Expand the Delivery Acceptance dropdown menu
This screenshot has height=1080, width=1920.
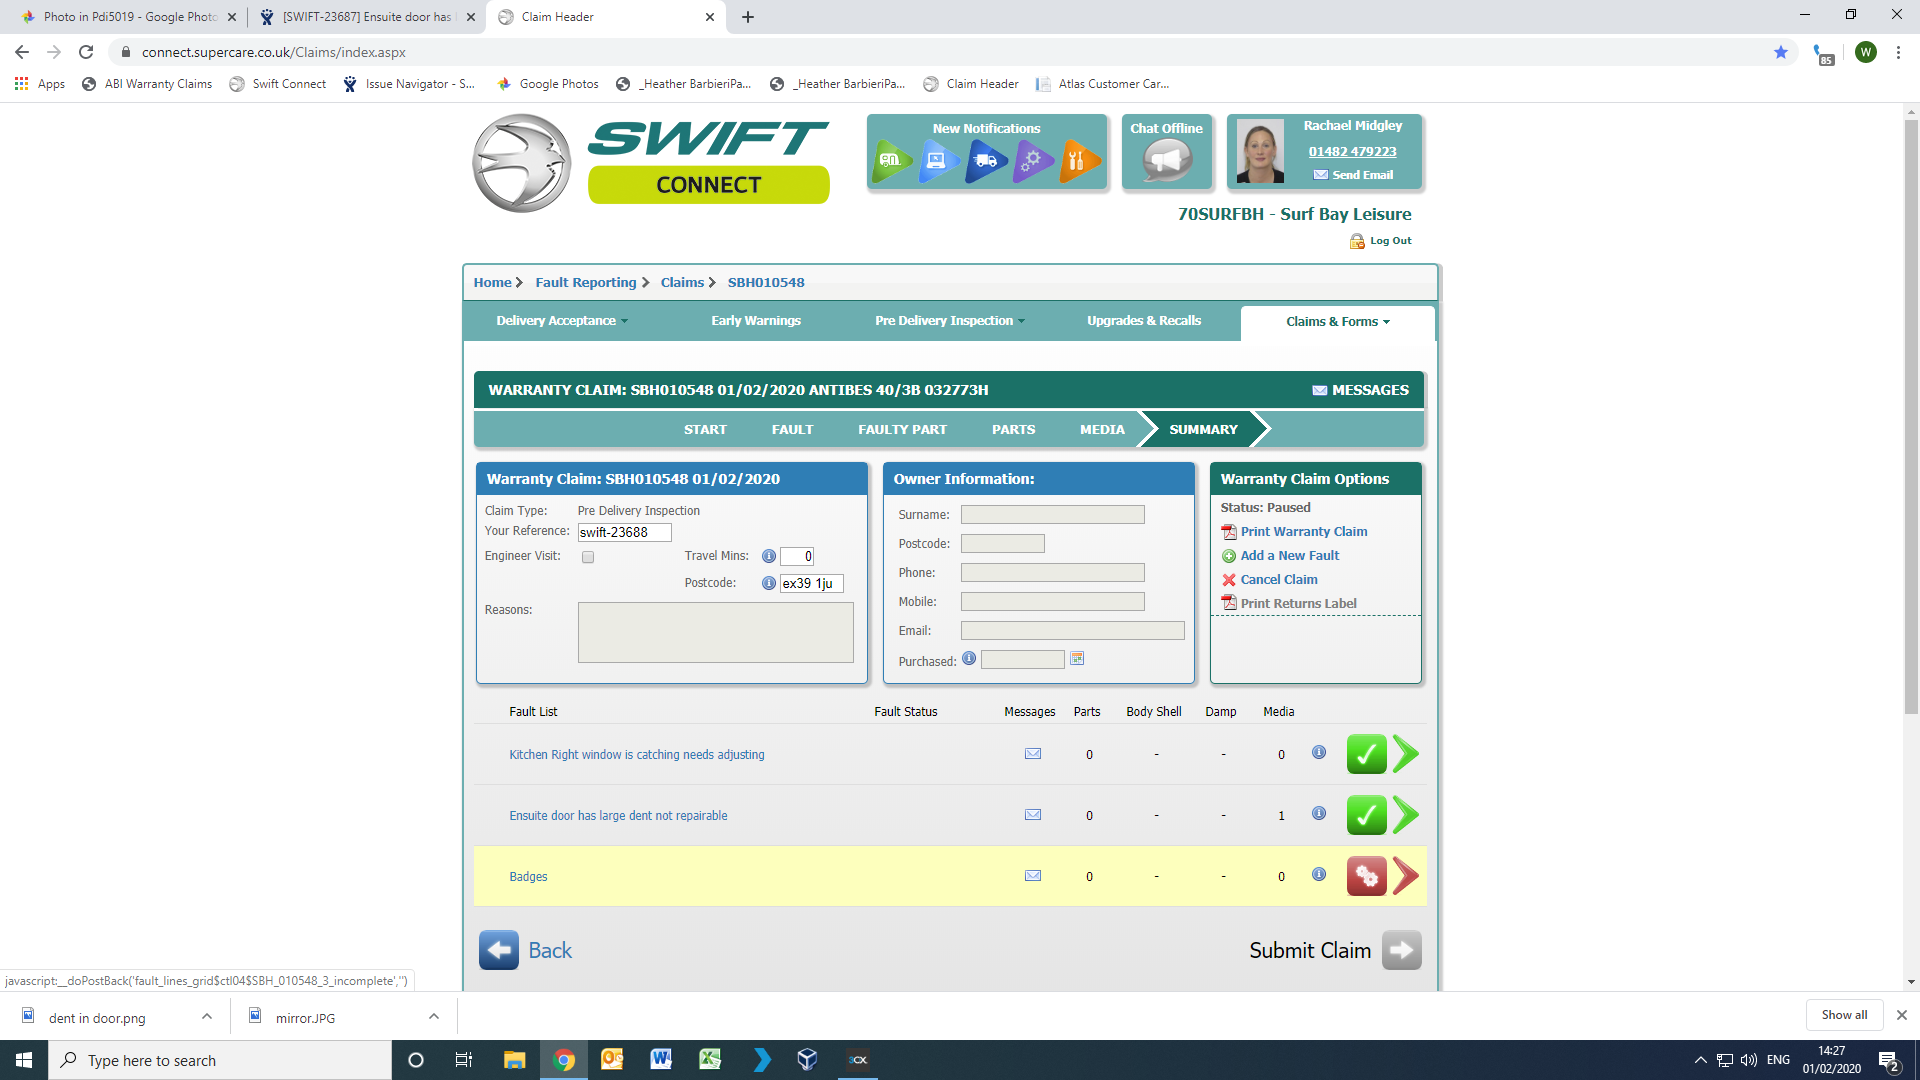[562, 321]
